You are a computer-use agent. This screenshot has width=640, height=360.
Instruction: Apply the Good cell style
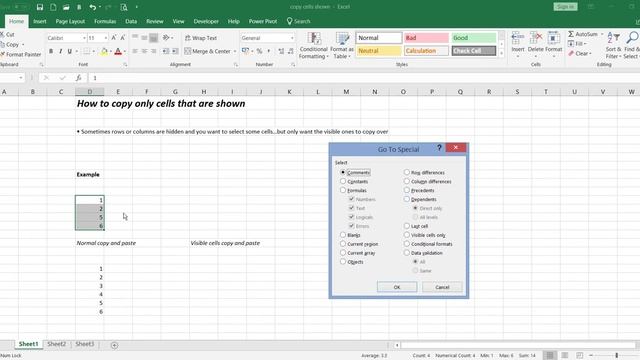473,38
